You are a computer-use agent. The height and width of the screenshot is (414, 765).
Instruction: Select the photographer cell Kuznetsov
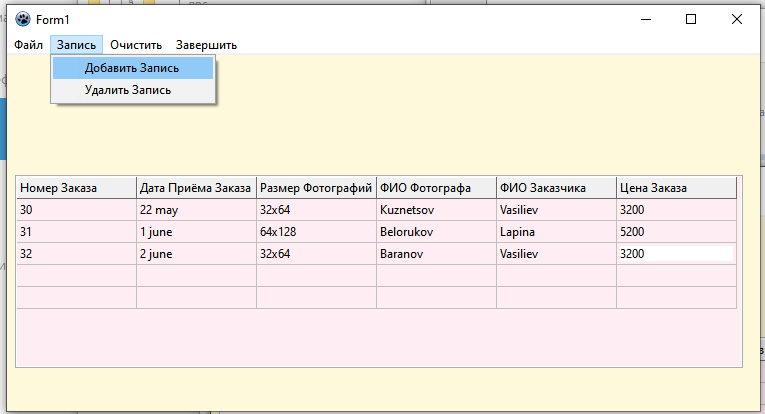click(x=437, y=210)
